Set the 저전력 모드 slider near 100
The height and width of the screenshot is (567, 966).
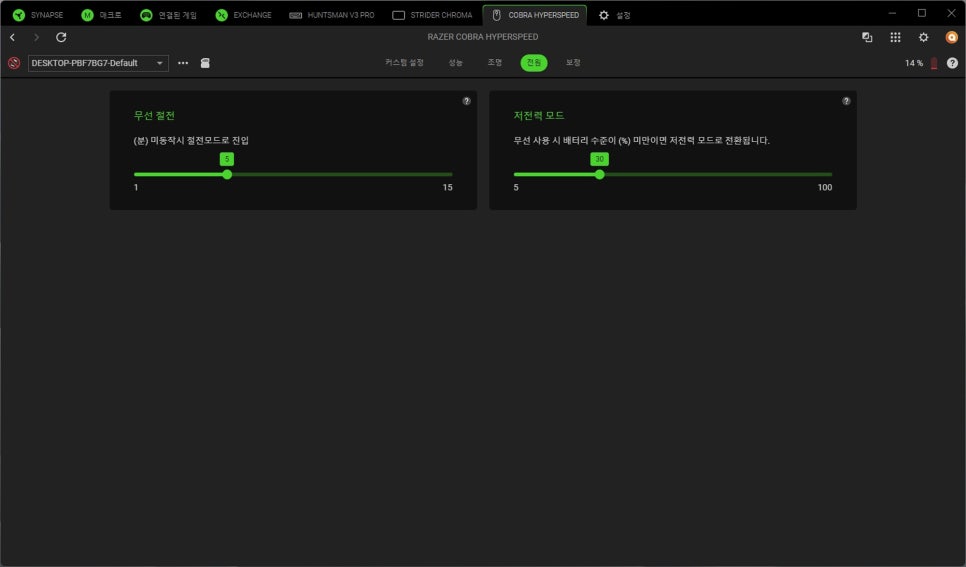830,174
